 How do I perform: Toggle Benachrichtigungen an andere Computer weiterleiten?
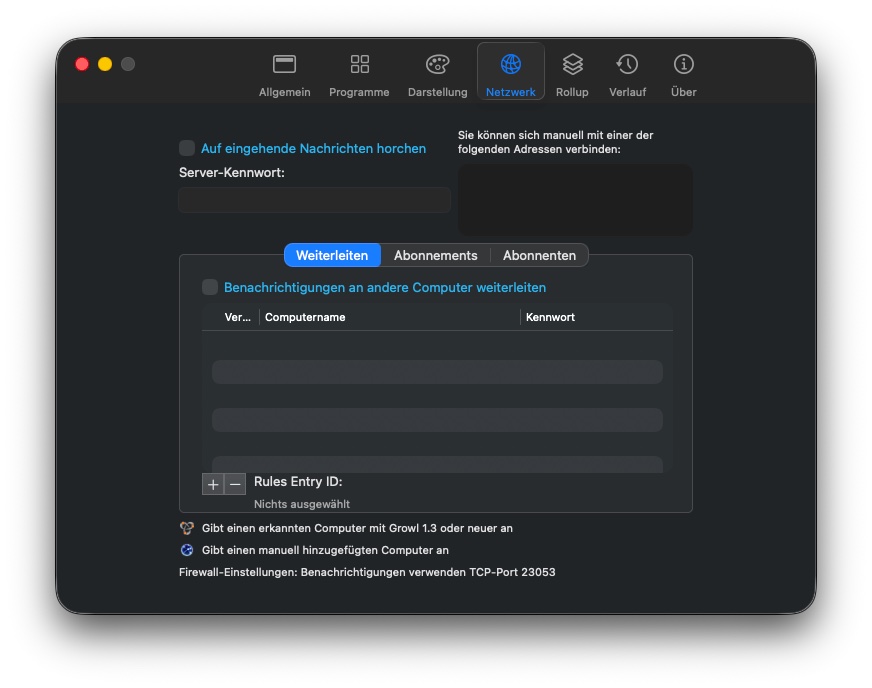tap(210, 287)
